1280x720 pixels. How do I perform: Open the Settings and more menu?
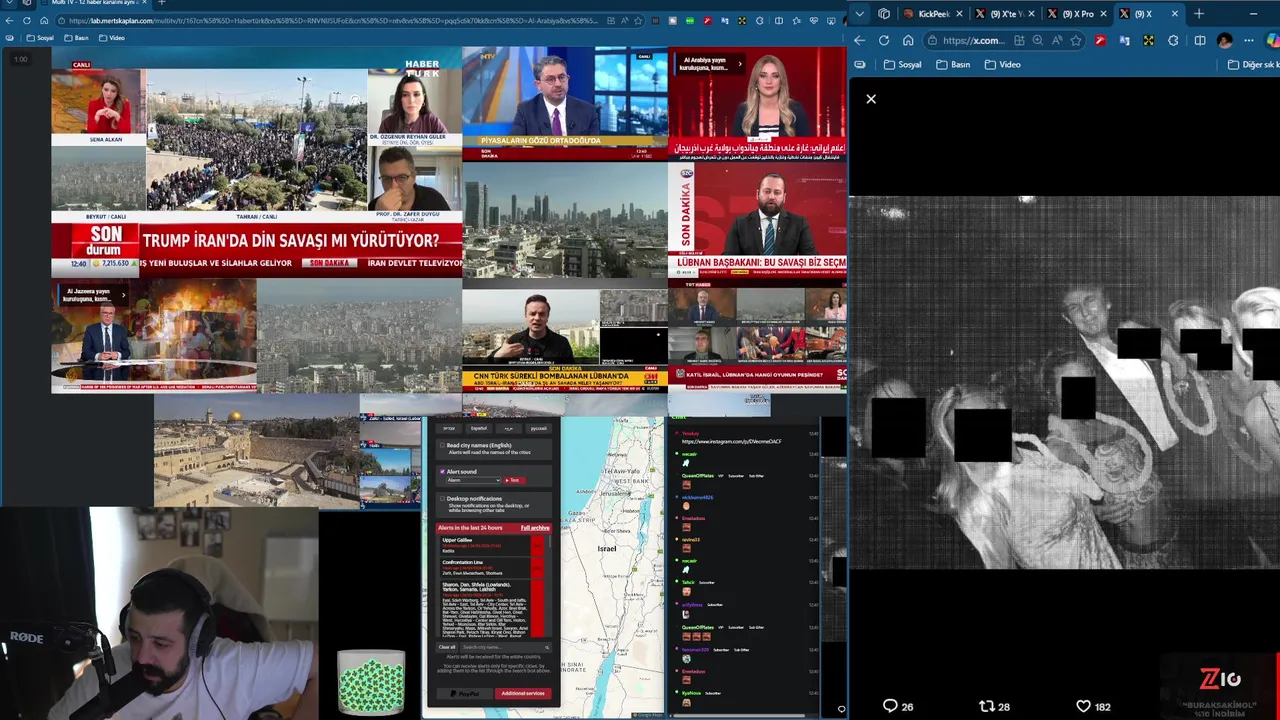pos(1249,40)
